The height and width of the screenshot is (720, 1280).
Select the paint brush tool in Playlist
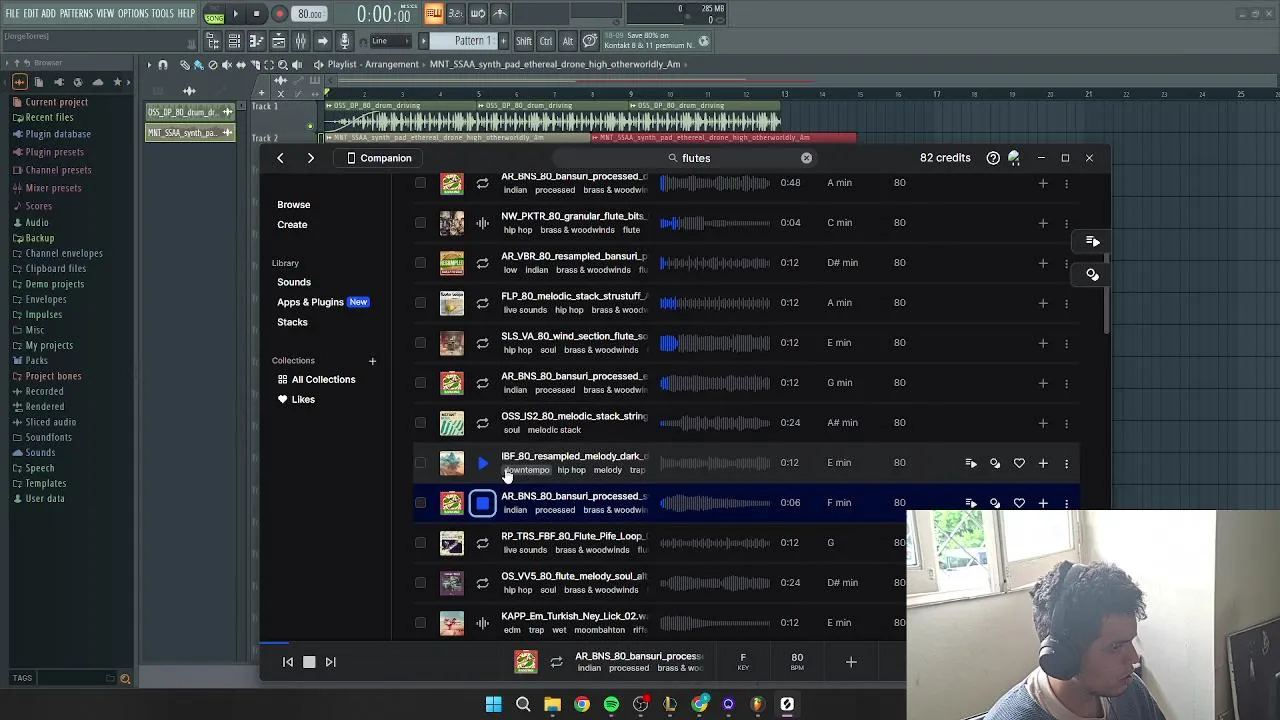[x=198, y=65]
